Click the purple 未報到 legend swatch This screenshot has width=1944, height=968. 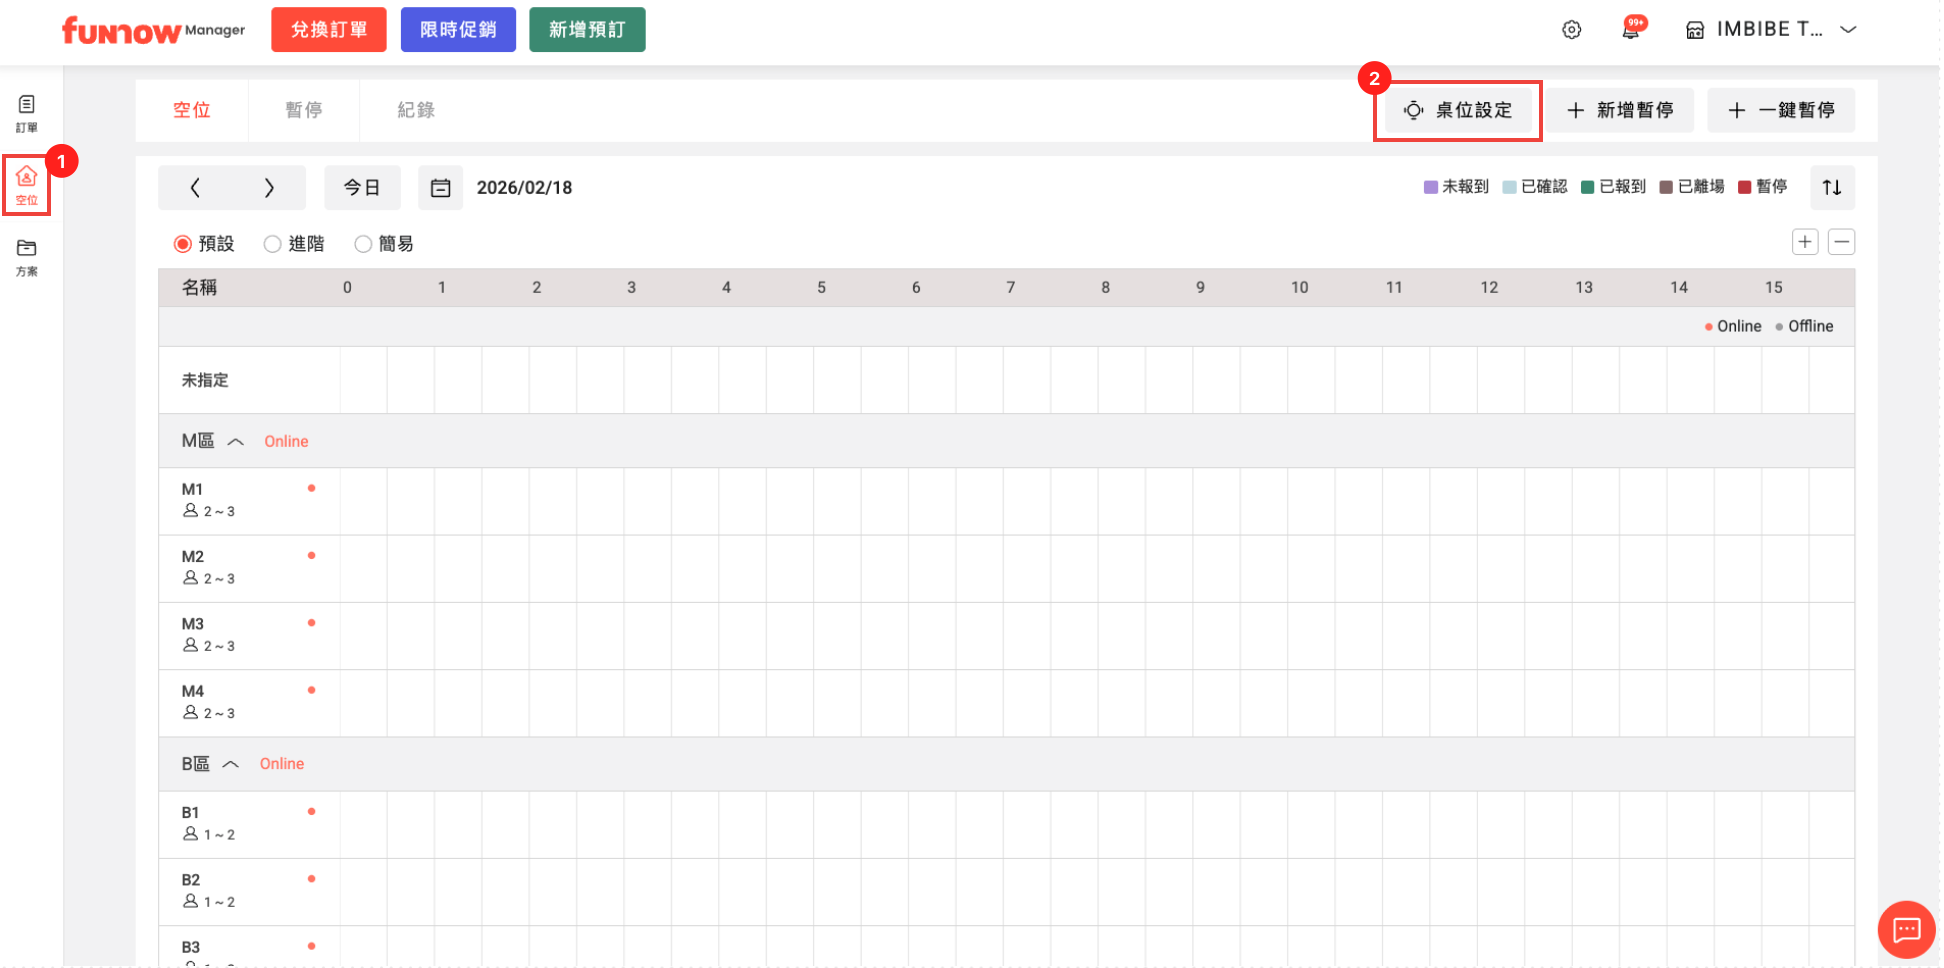(1430, 187)
